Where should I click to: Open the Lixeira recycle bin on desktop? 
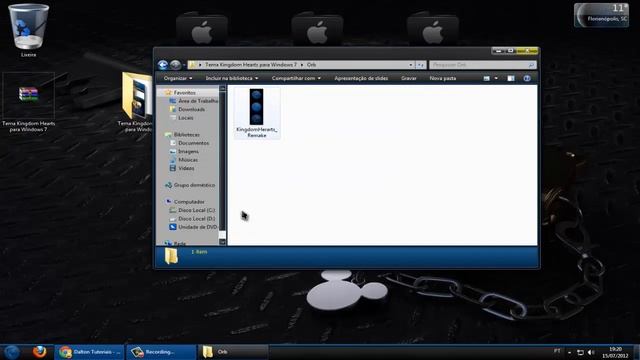click(x=29, y=31)
